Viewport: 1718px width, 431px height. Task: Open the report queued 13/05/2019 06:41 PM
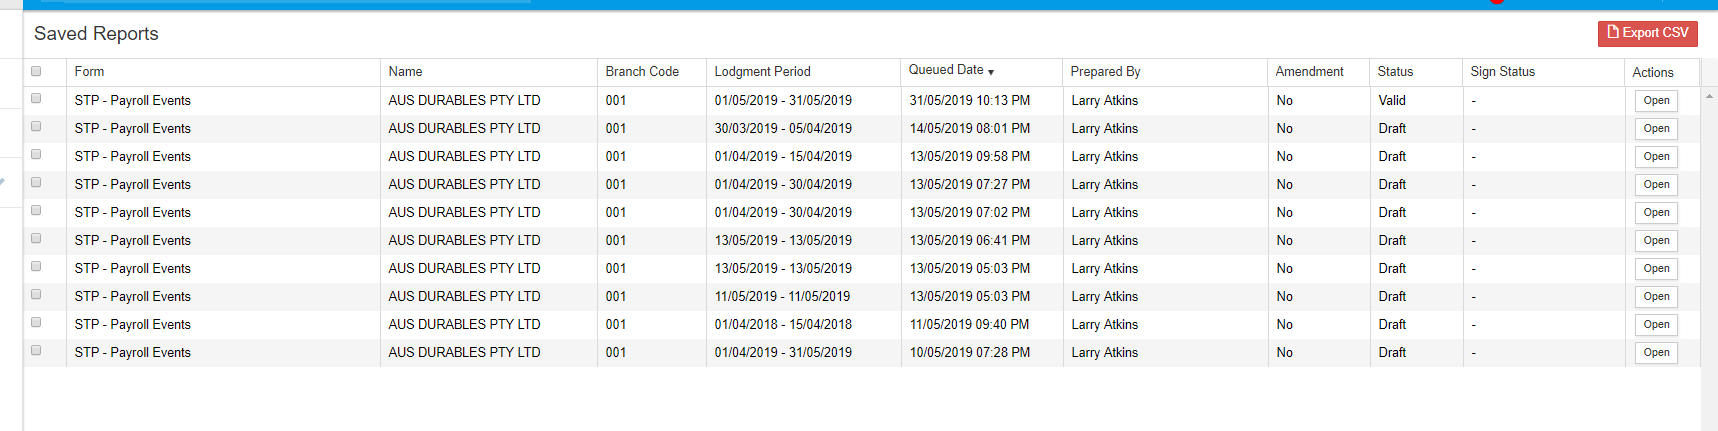coord(1656,241)
